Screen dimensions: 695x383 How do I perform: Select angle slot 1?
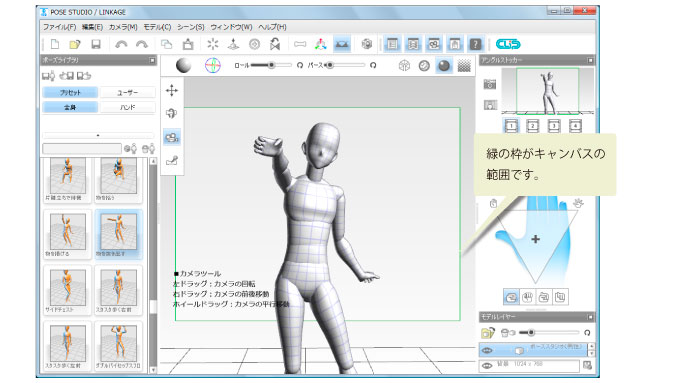coord(511,126)
